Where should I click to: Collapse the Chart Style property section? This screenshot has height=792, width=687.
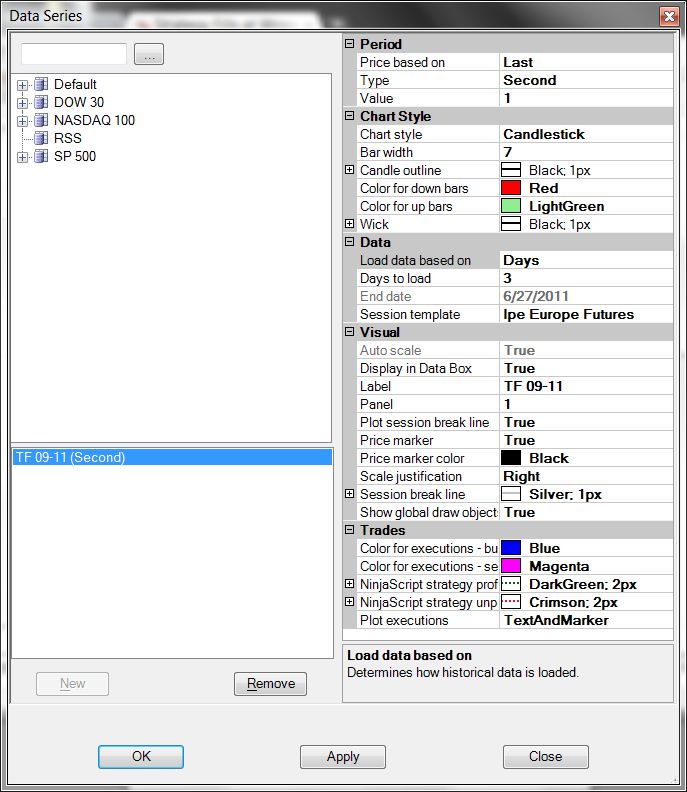[x=349, y=116]
